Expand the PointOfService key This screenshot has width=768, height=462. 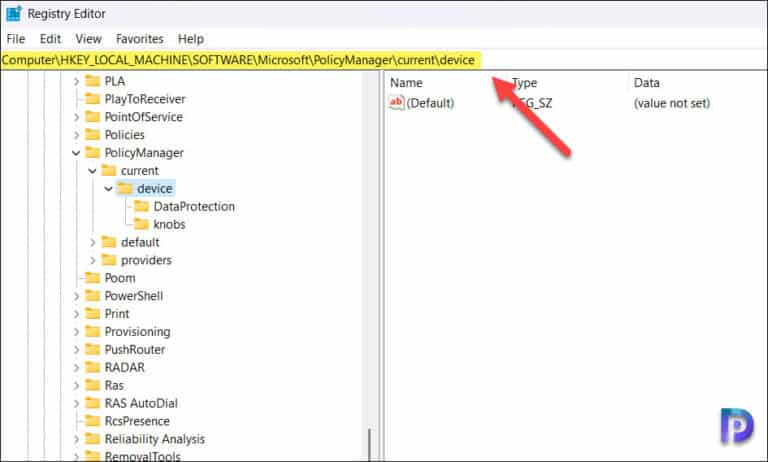coord(76,117)
